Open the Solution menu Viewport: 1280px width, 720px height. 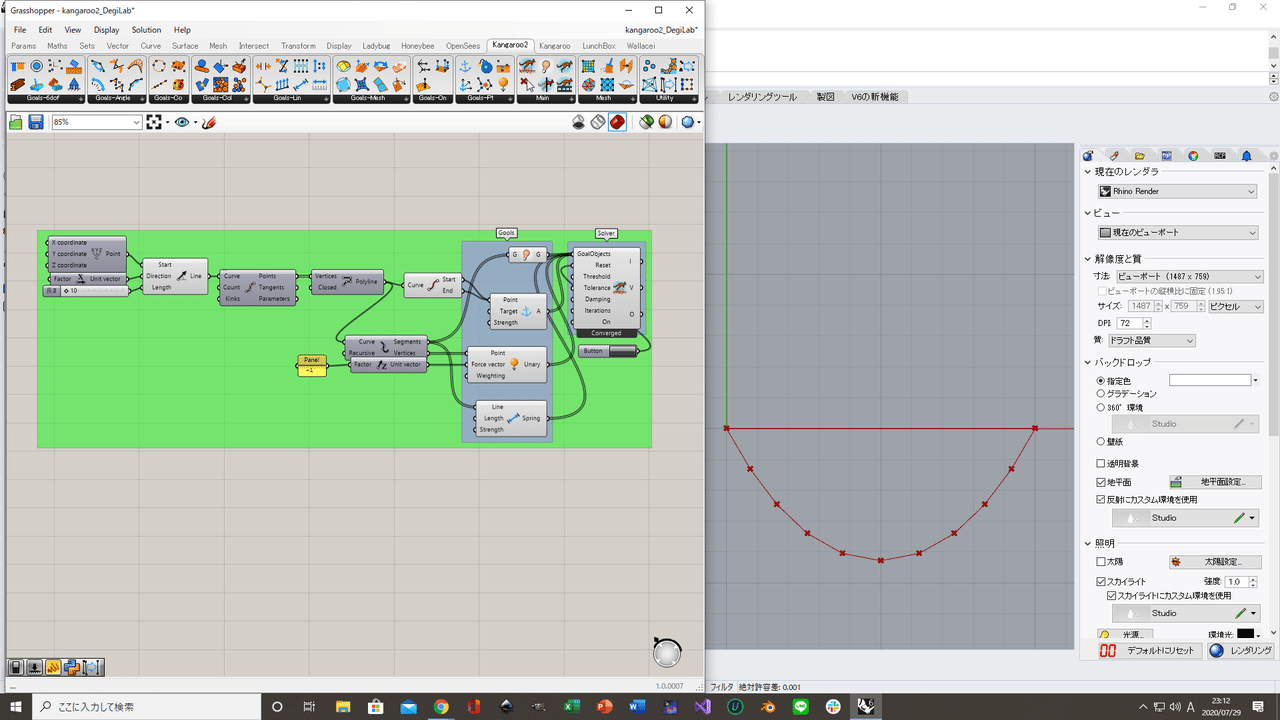(146, 30)
